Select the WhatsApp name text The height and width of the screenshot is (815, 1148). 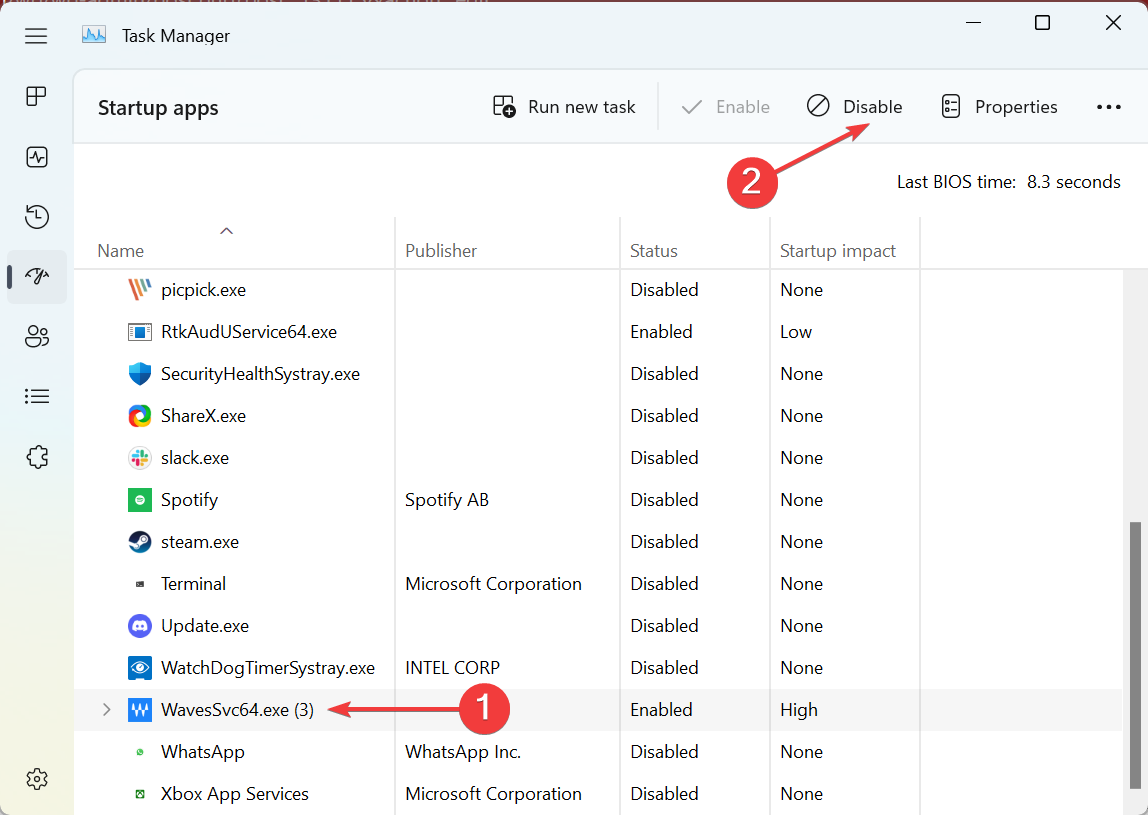(203, 752)
